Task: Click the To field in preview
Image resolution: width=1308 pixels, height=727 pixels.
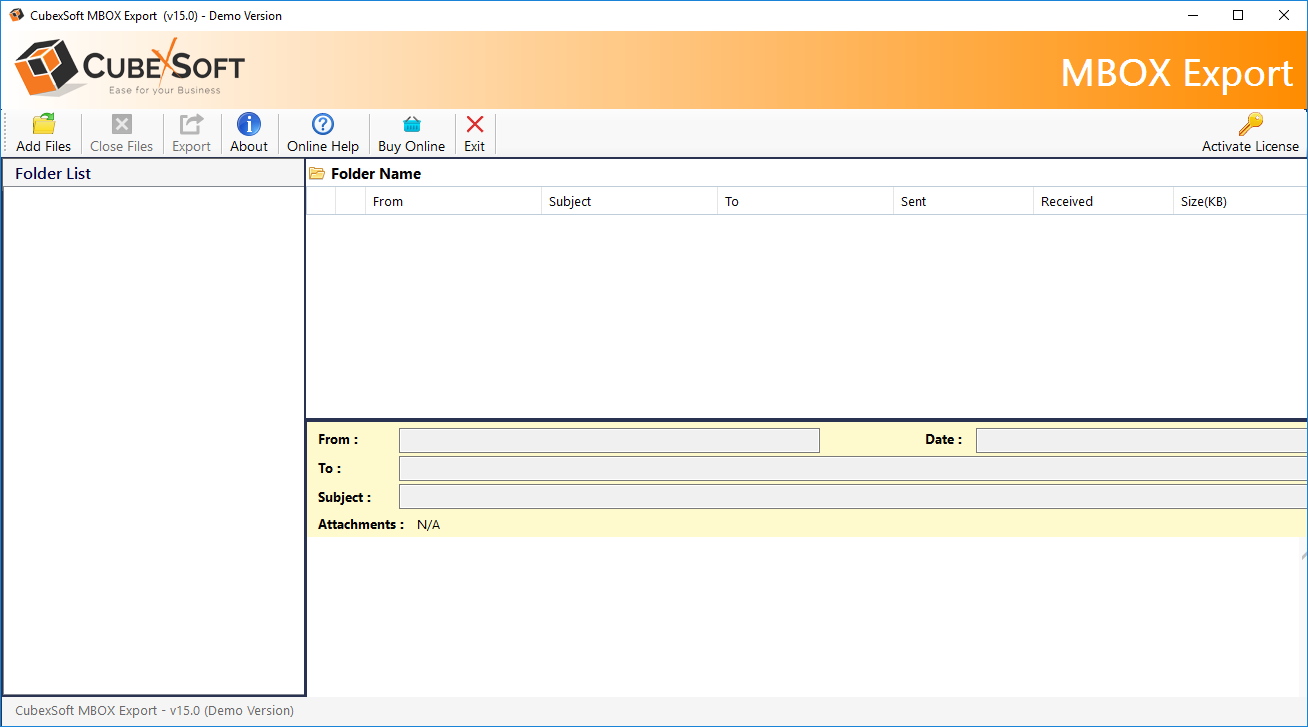Action: [853, 469]
